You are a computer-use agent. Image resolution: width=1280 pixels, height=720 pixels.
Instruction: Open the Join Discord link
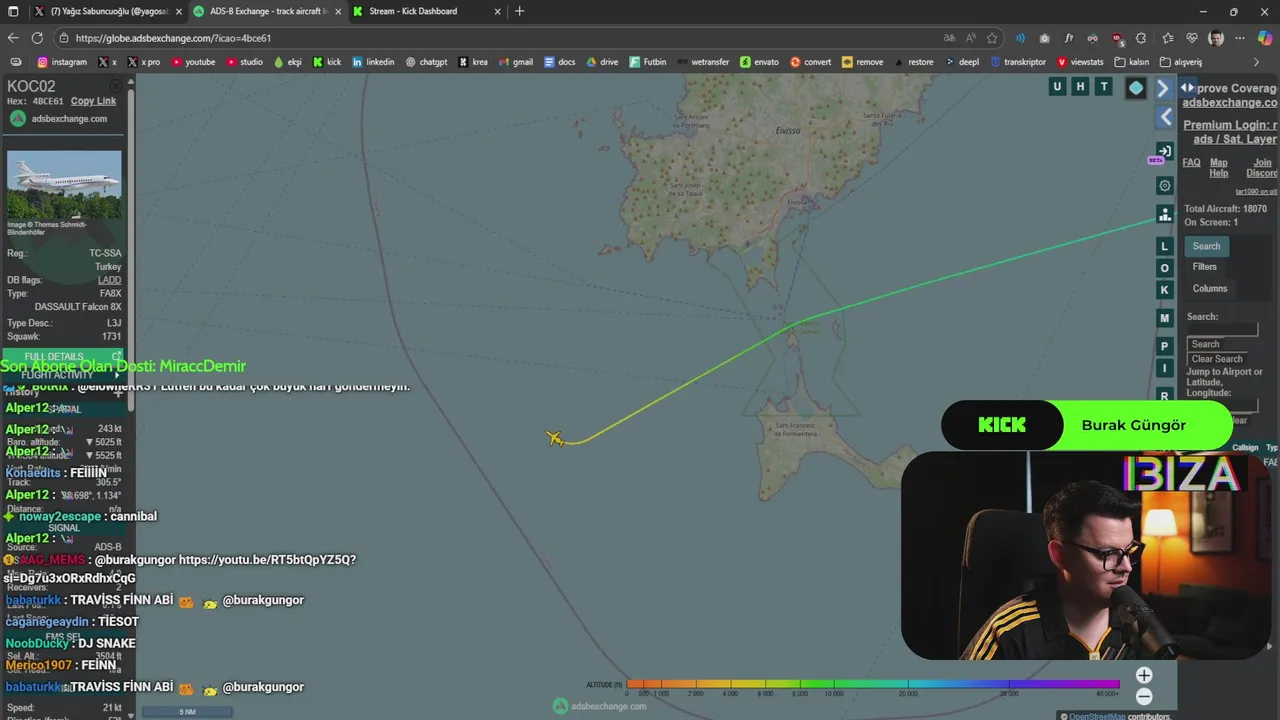pos(1262,168)
